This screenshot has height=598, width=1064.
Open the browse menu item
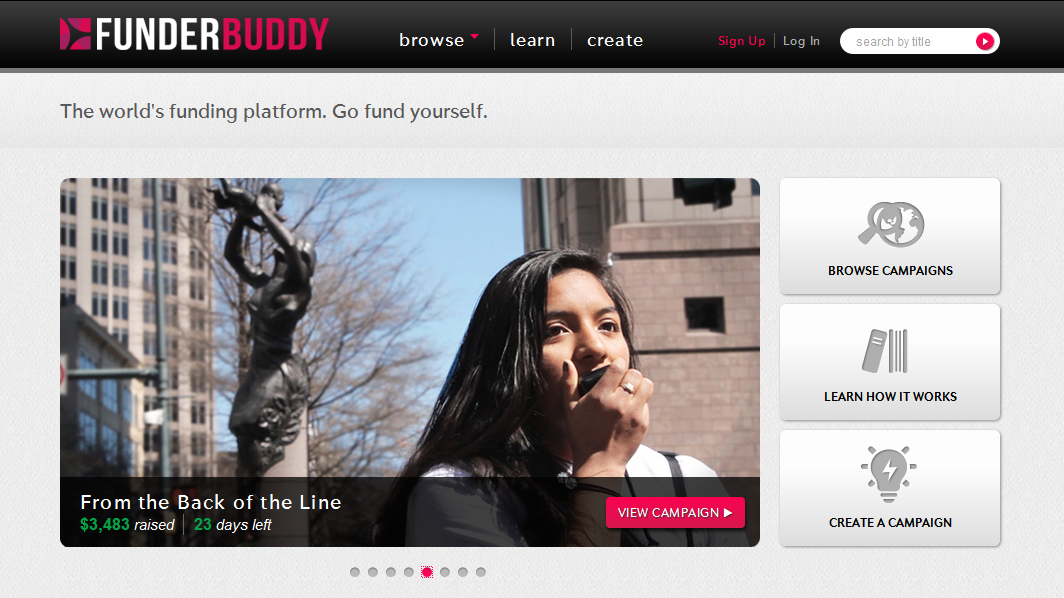(x=432, y=40)
